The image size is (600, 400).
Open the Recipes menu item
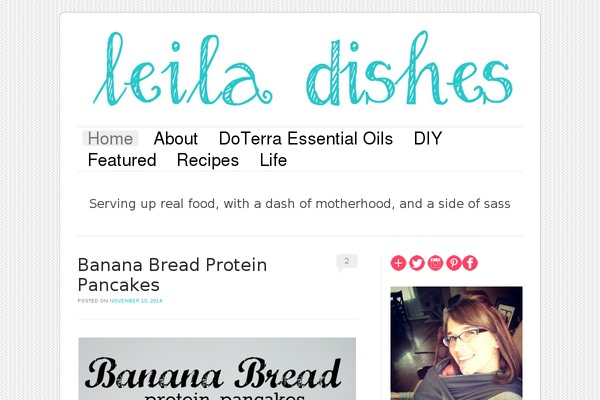click(x=208, y=160)
